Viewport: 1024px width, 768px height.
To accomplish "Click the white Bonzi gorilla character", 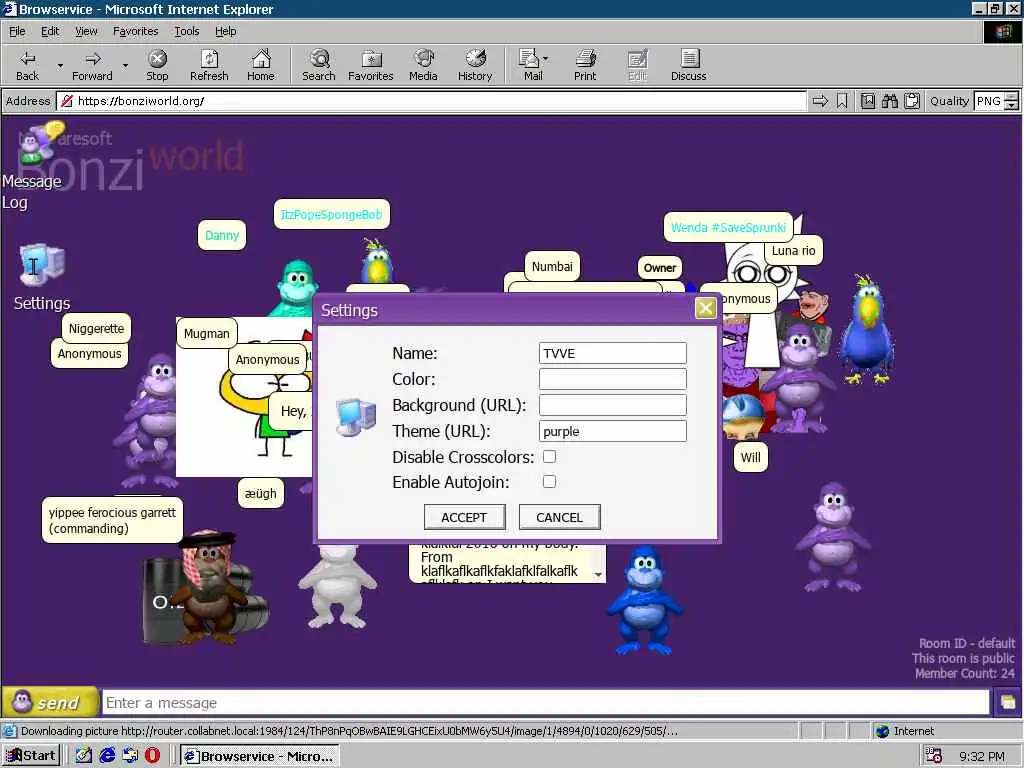I will pyautogui.click(x=337, y=588).
